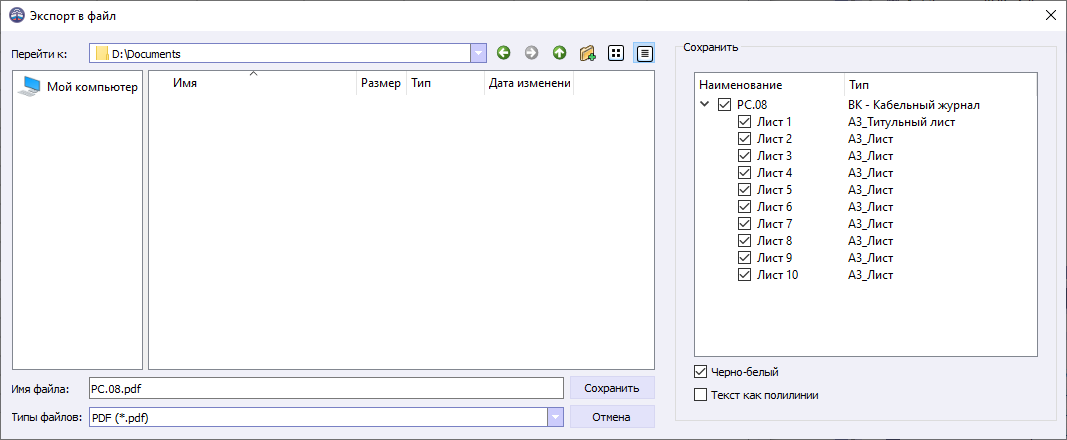Sort files by Имя column

[x=252, y=83]
